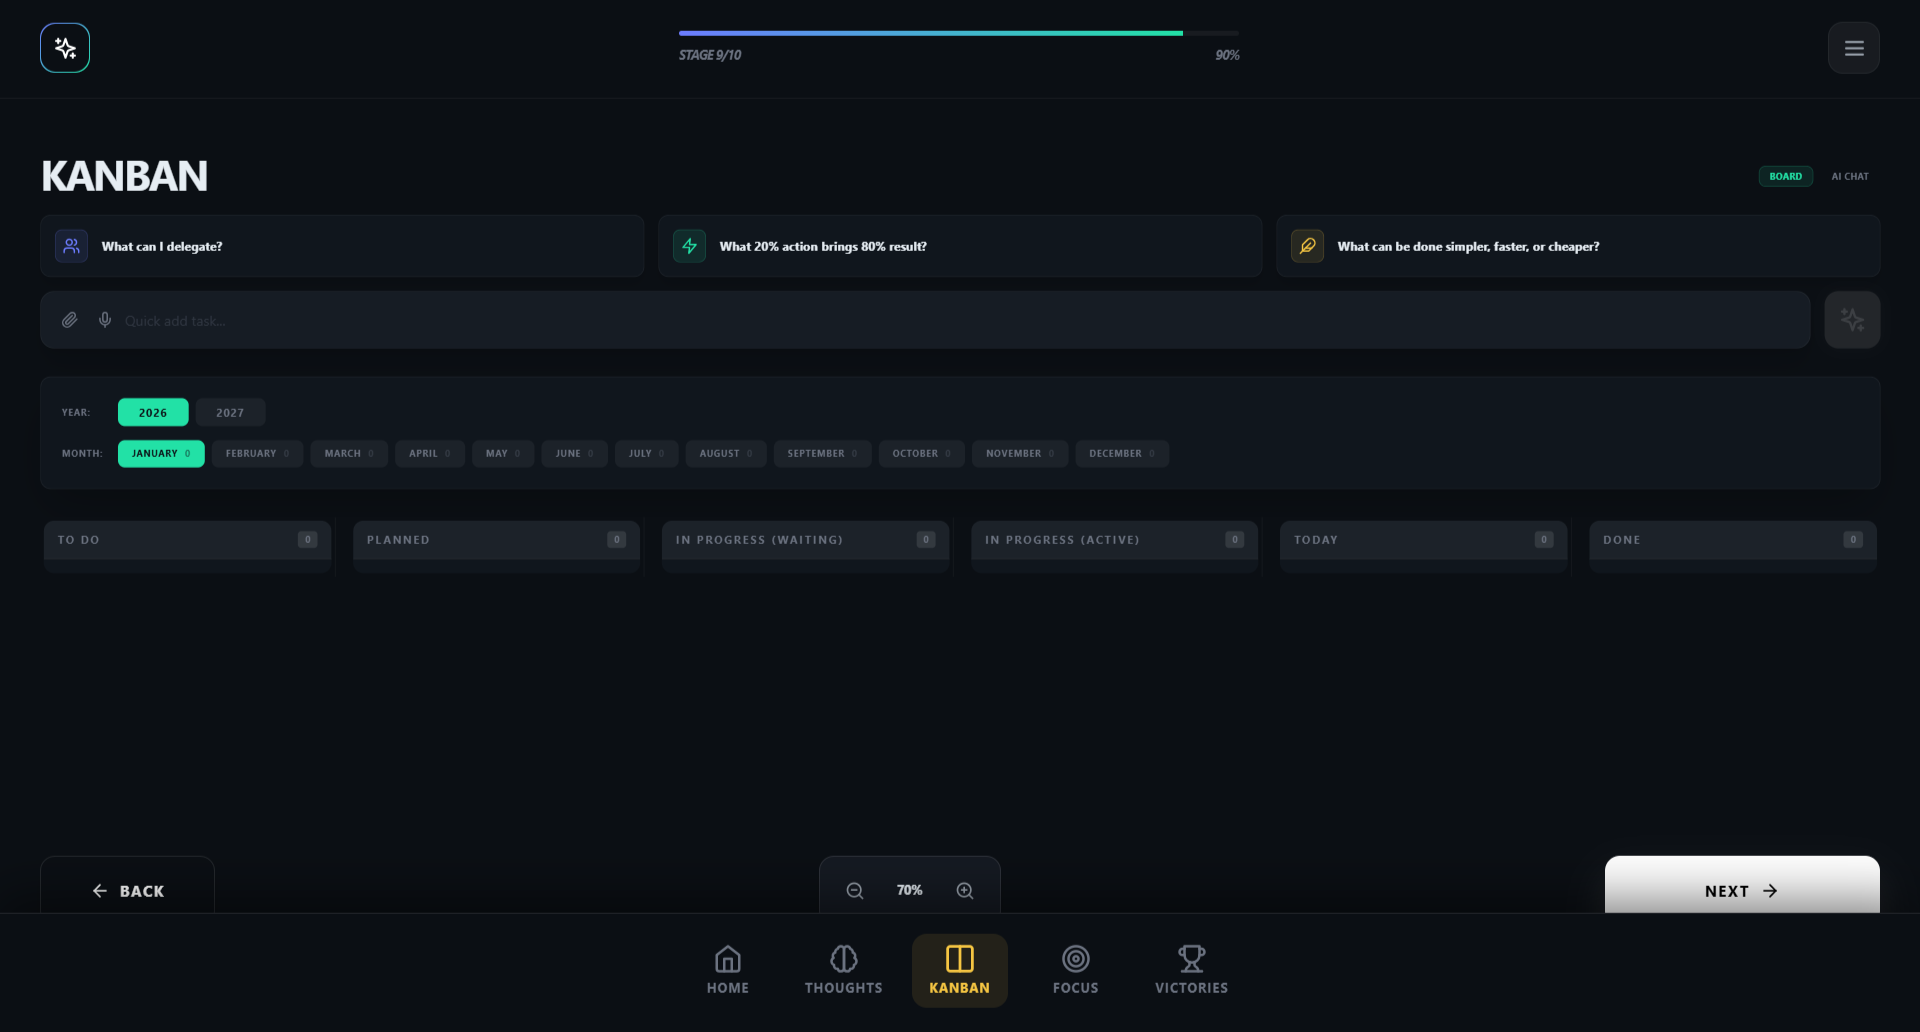
Task: Open the hamburger menu
Action: point(1854,48)
